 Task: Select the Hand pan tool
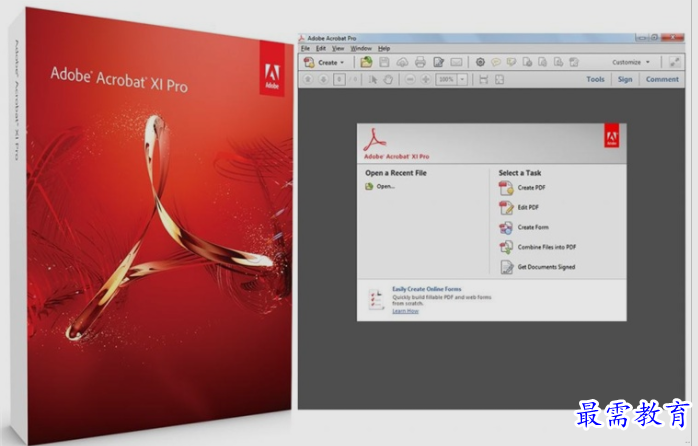point(388,80)
